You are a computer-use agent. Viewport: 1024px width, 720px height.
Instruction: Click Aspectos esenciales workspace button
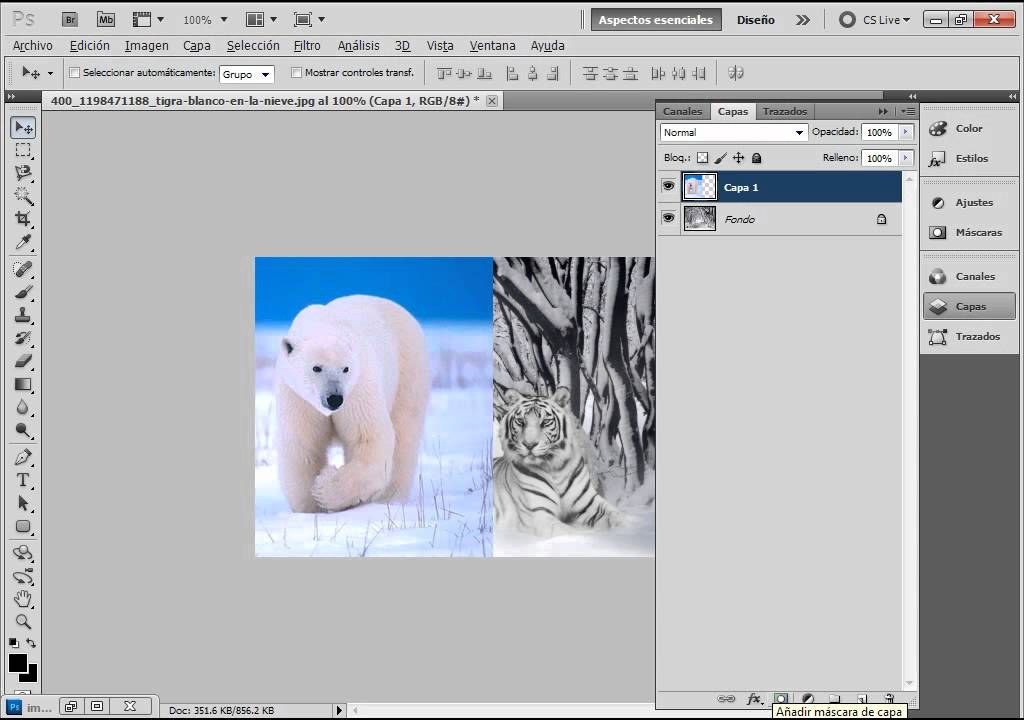point(656,20)
